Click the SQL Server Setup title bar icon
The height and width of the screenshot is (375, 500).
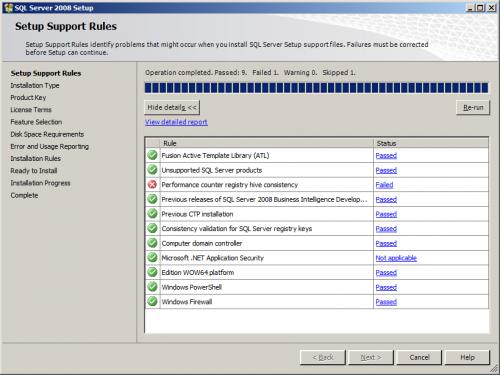[x=8, y=7]
